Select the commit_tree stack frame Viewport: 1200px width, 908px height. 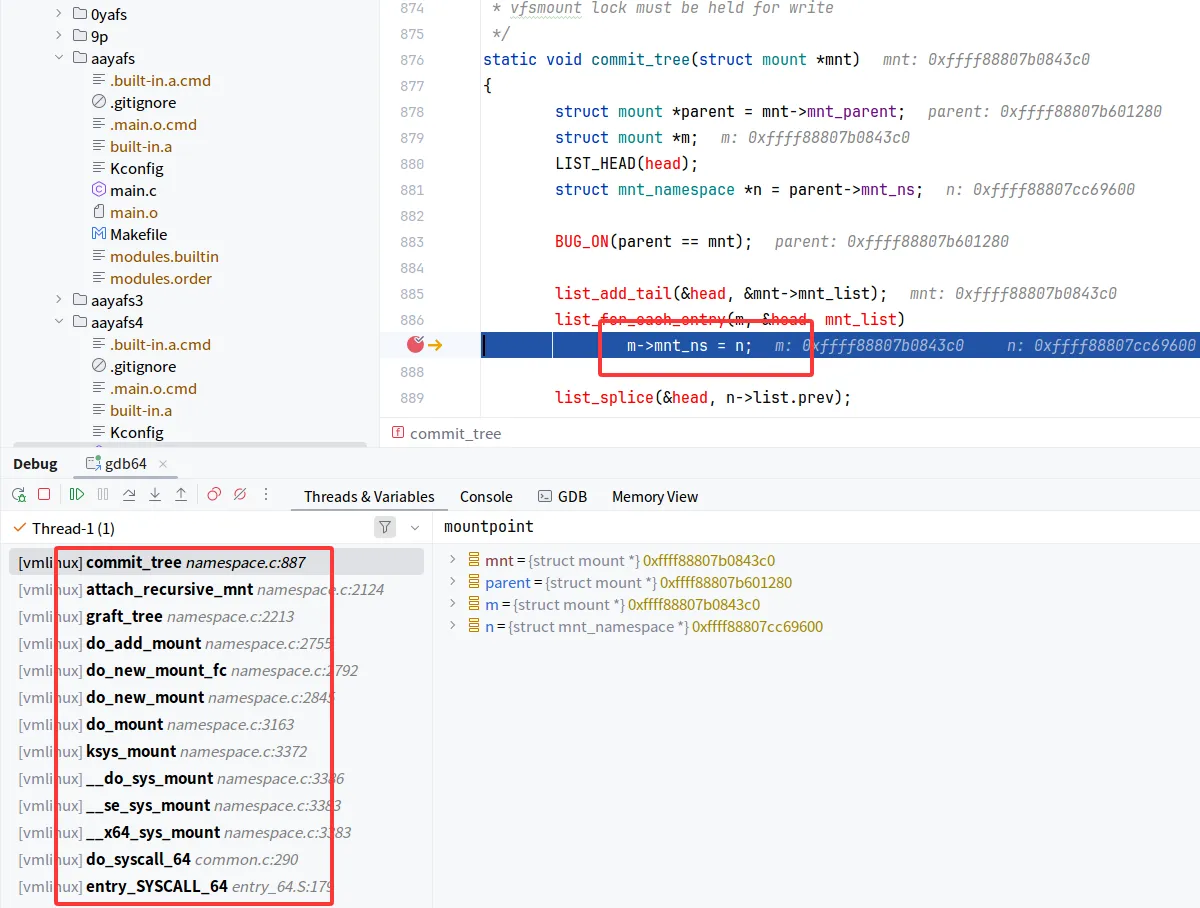[216, 562]
